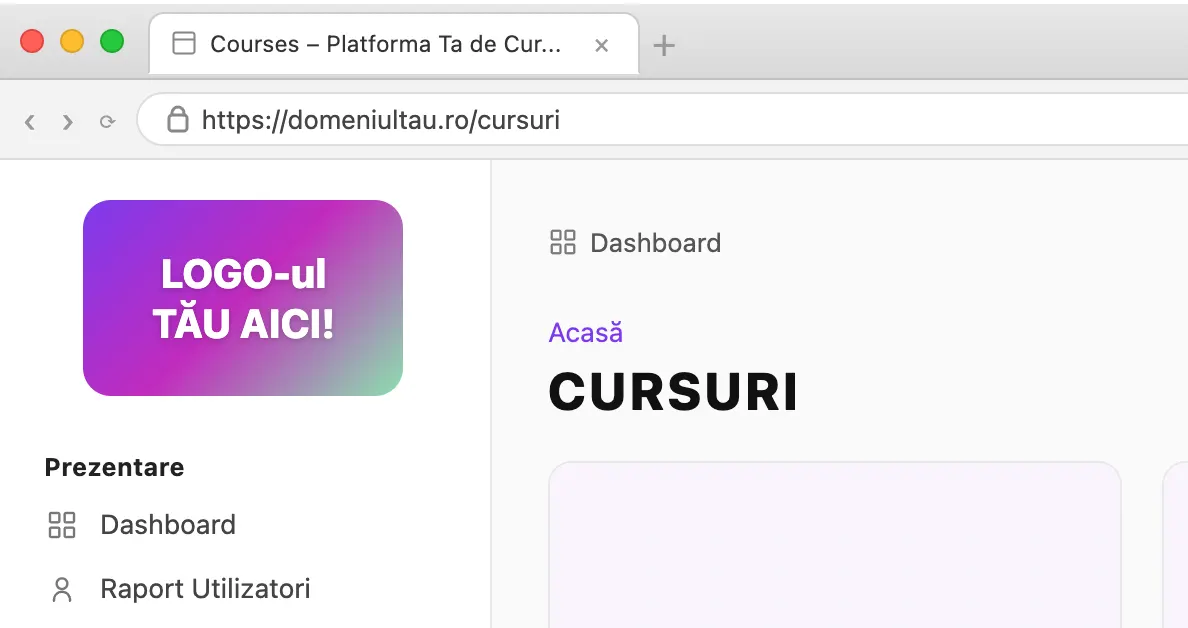Viewport: 1188px width, 628px height.
Task: Click the CURSURI heading
Action: click(x=673, y=392)
